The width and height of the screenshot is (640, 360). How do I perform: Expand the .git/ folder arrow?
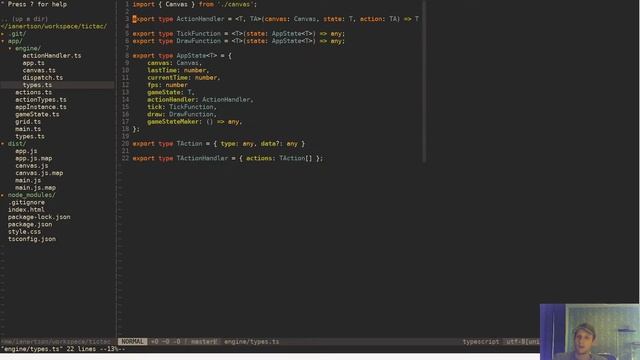[2, 34]
